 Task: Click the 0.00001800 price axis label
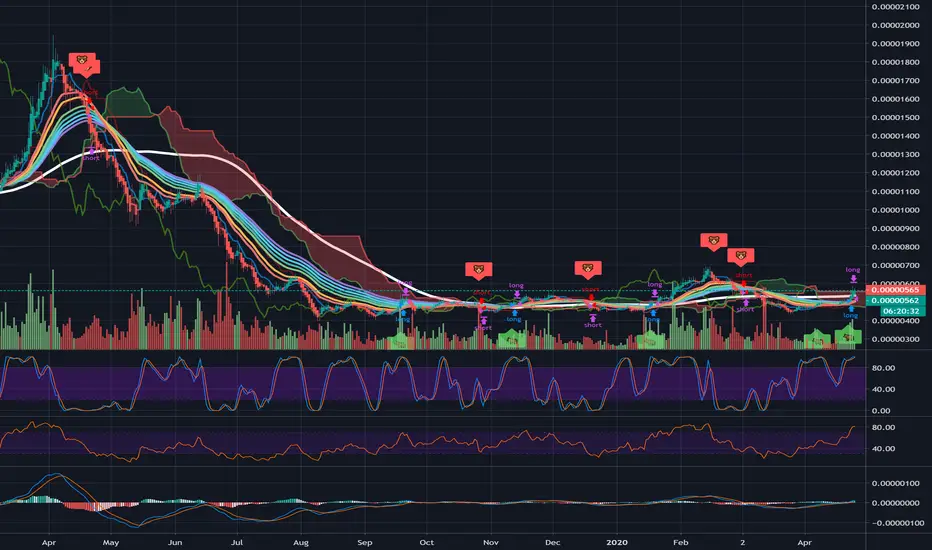tap(895, 62)
